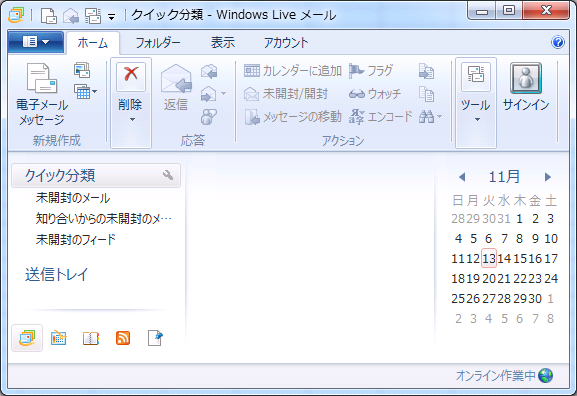Open the binoculars find dropdown arrow
Screen dimensions: 577x396
(x=439, y=117)
